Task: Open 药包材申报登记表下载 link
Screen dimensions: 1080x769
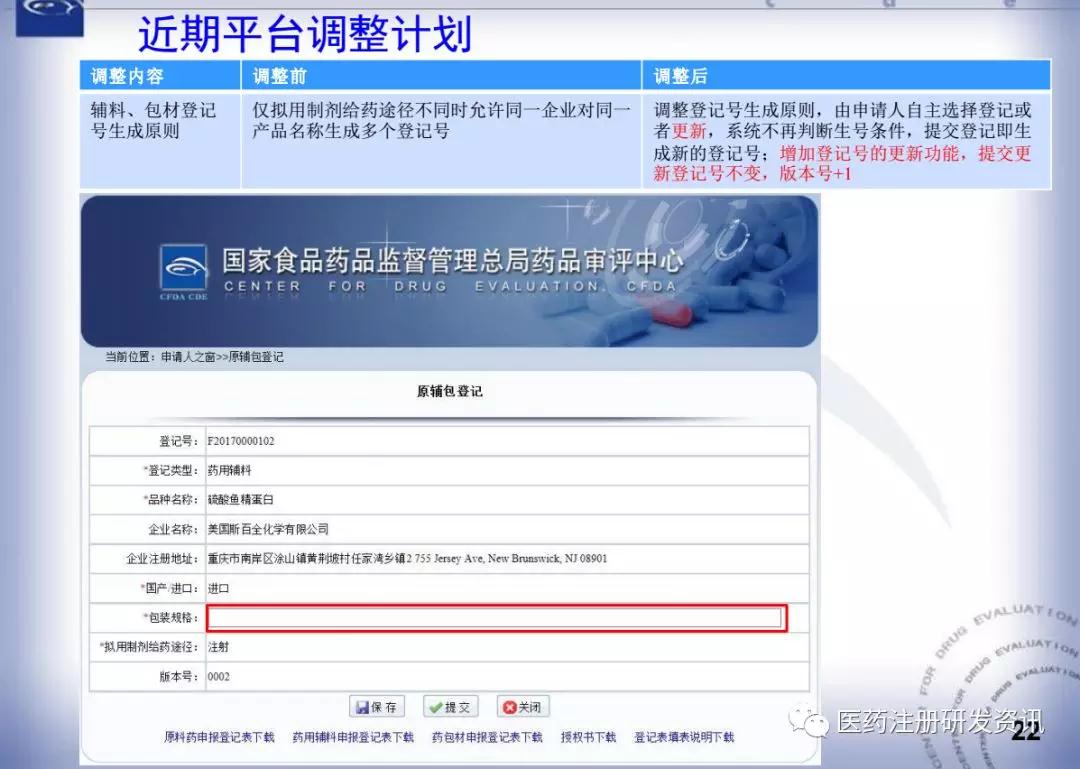Action: point(487,737)
